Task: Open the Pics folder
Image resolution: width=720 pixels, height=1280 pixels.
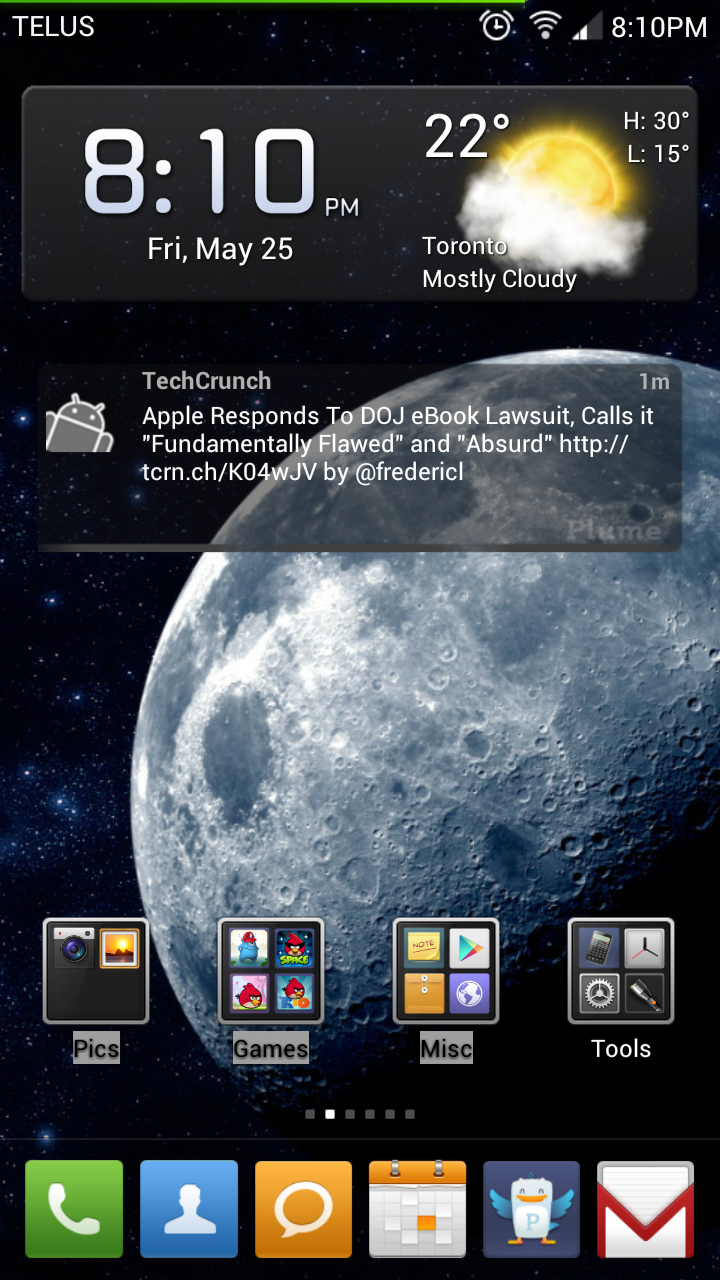Action: coord(96,970)
